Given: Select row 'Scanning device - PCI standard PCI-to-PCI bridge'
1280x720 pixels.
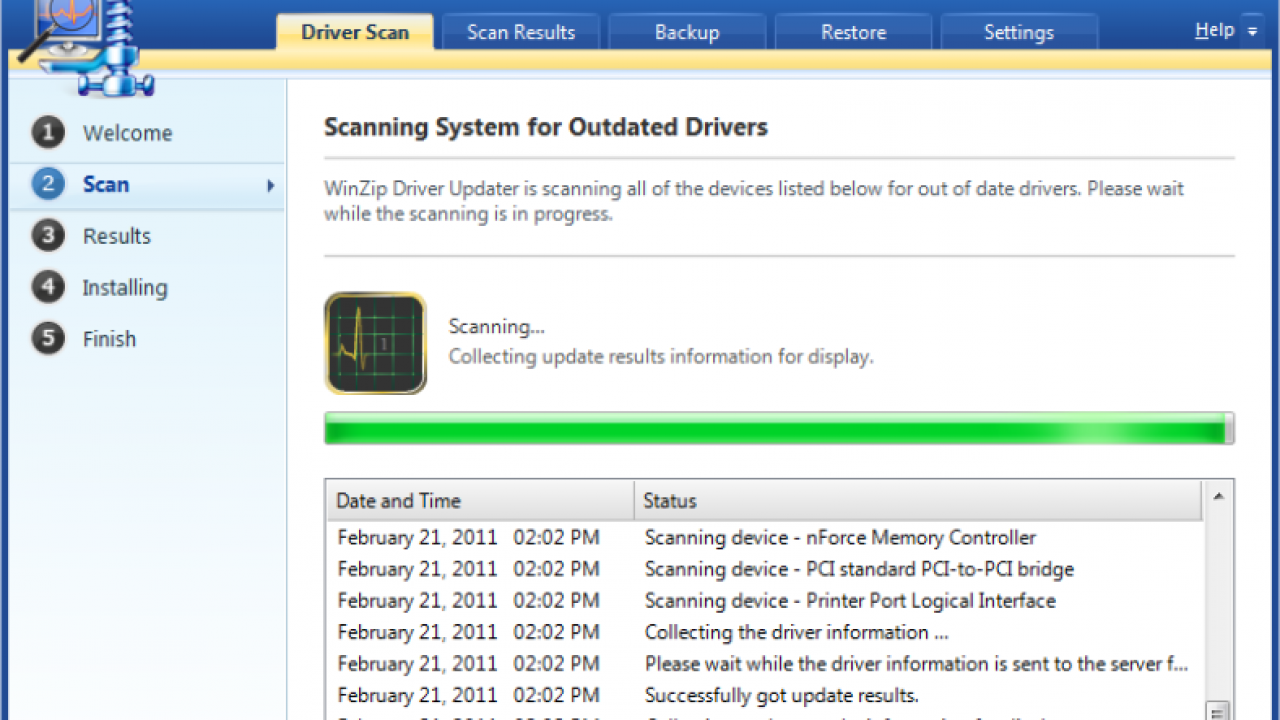Looking at the screenshot, I should pyautogui.click(x=766, y=569).
